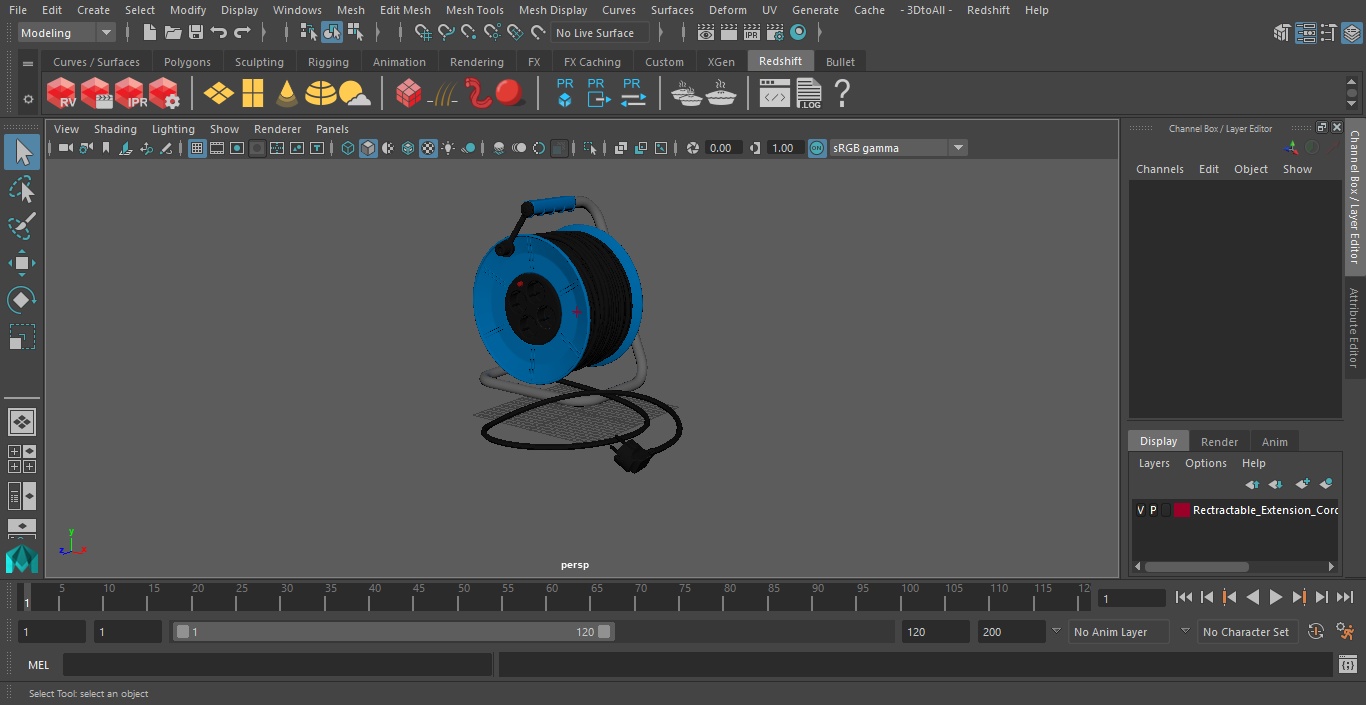This screenshot has width=1366, height=705.
Task: Switch to the Polygons shelf tab
Action: pos(187,62)
